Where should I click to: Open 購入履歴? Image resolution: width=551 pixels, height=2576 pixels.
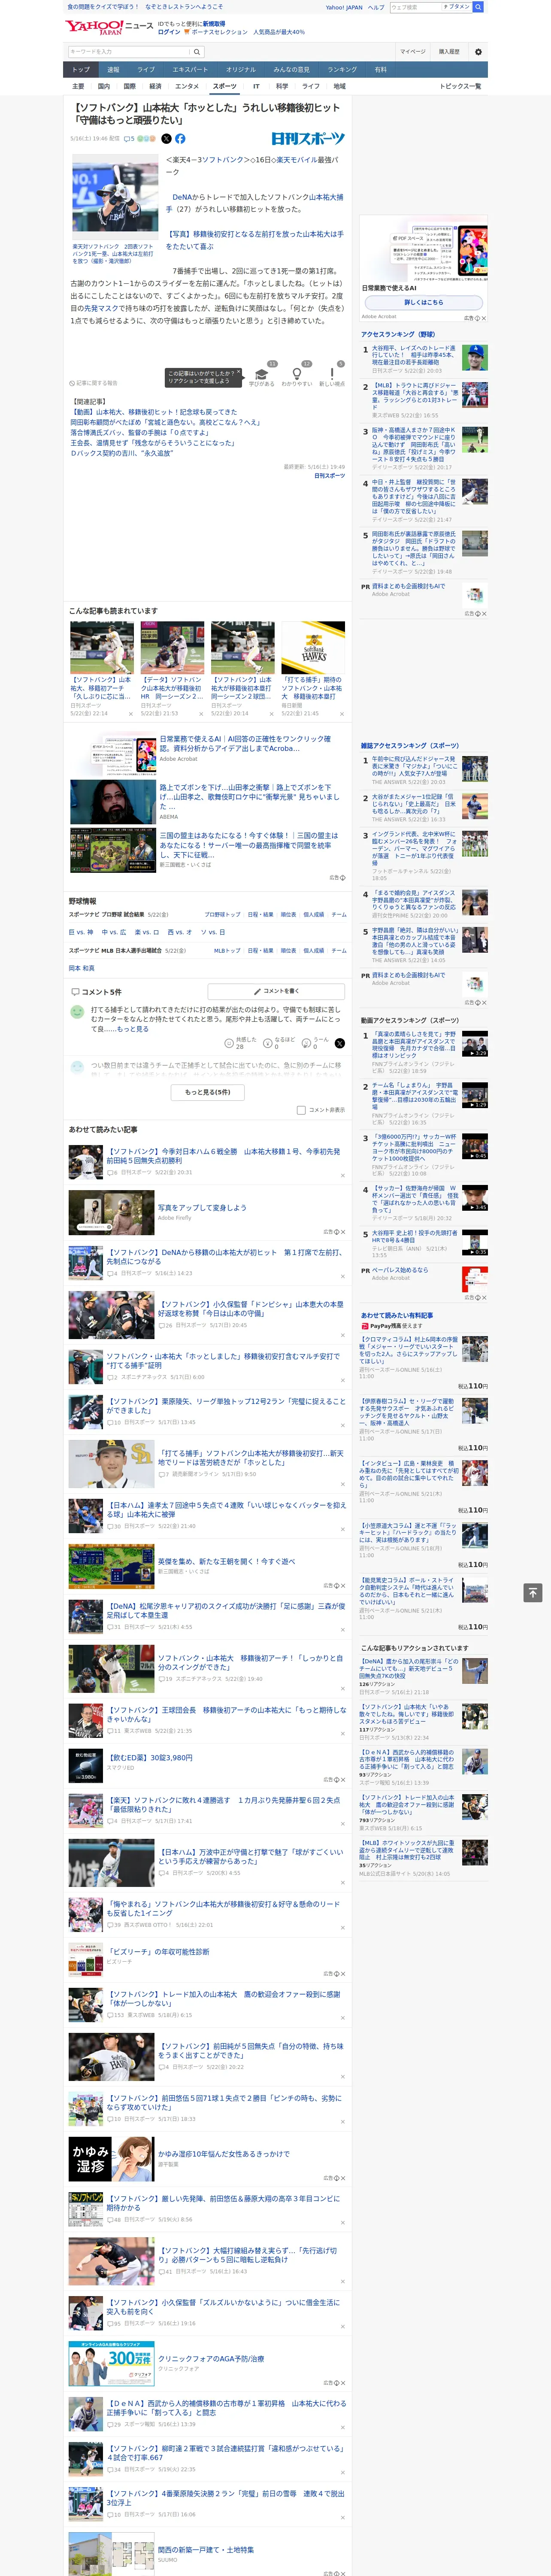pyautogui.click(x=449, y=51)
